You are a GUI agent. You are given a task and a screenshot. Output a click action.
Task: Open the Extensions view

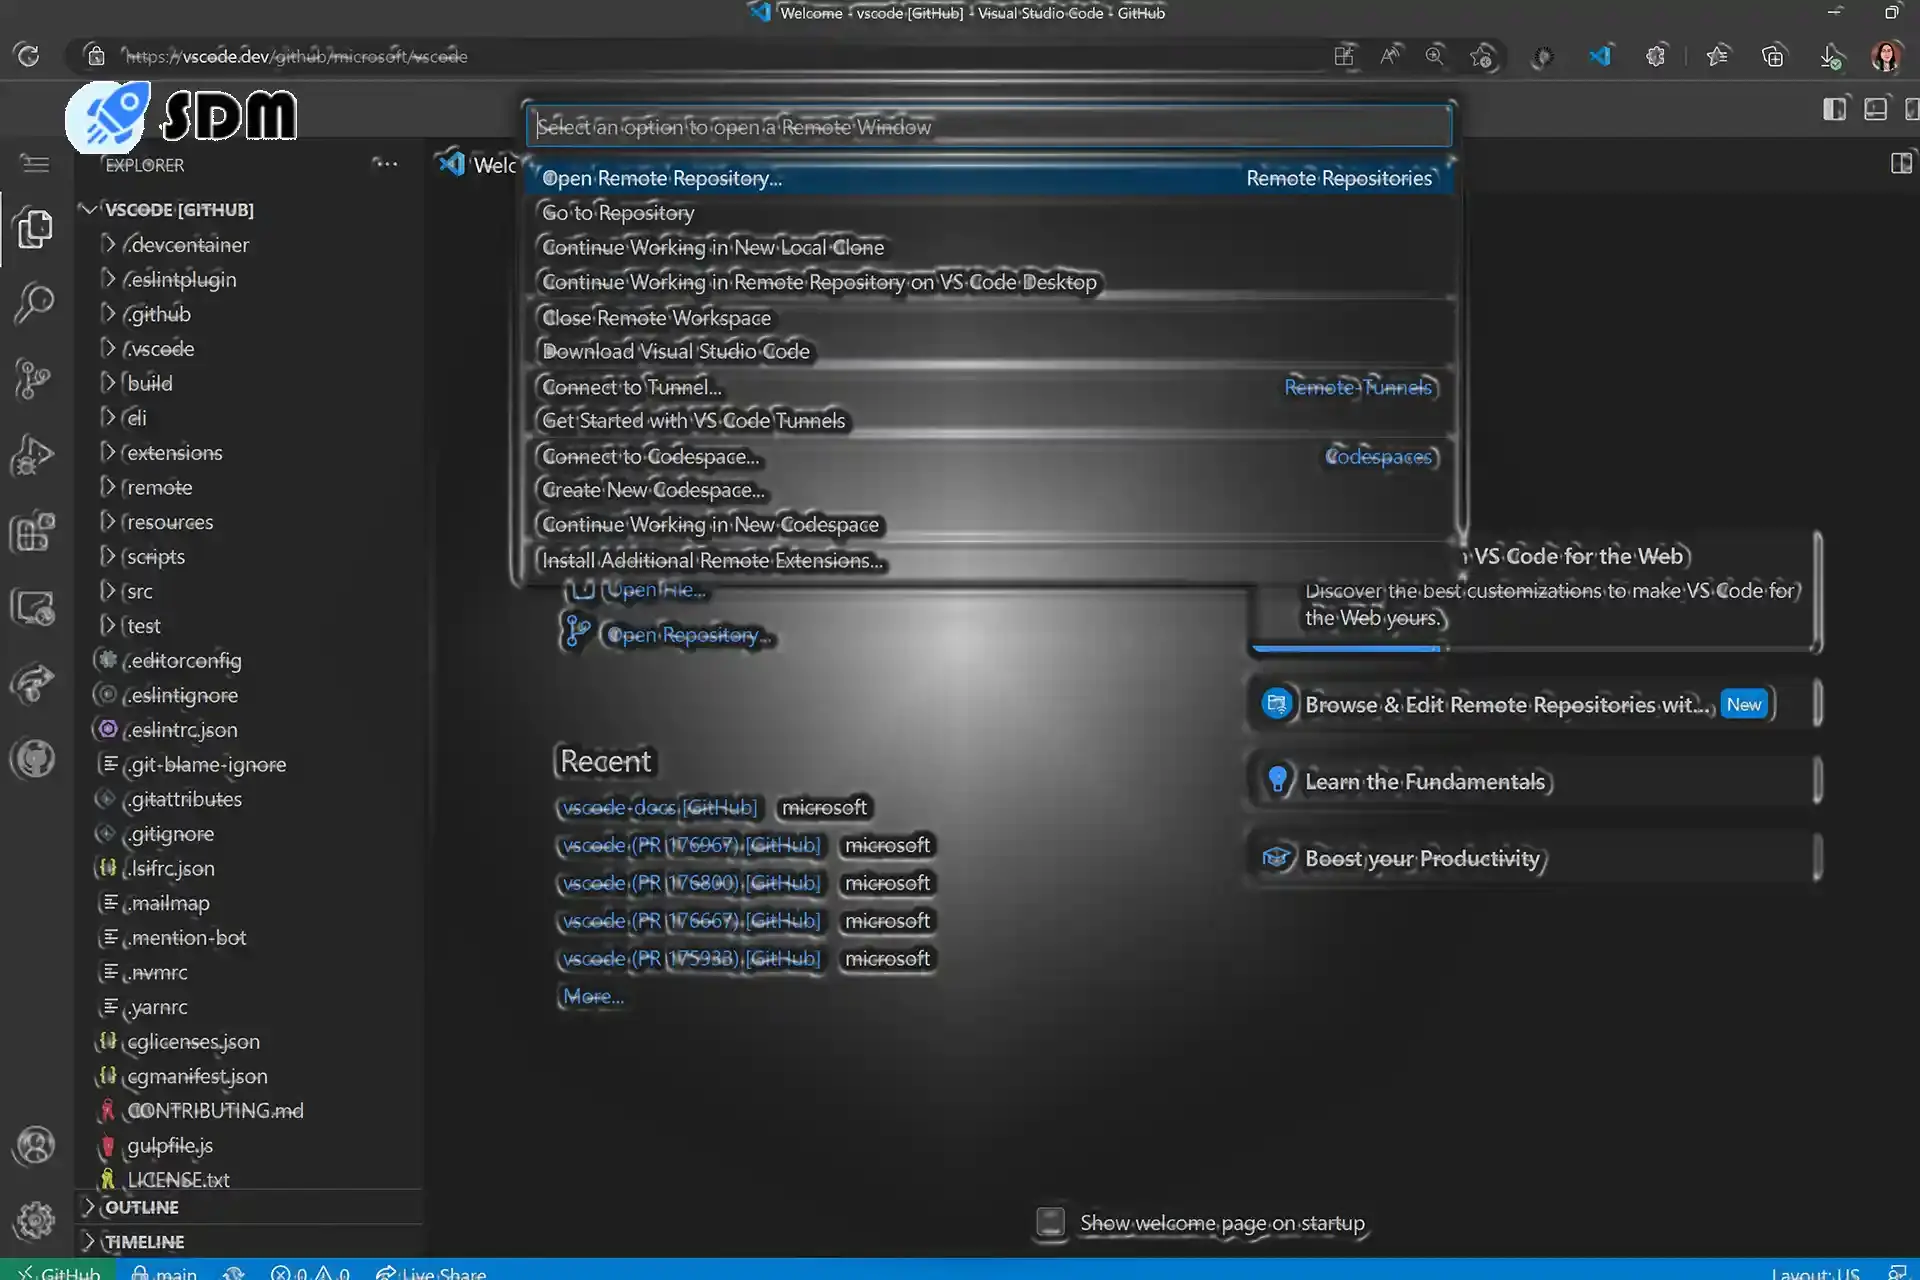pos(35,531)
